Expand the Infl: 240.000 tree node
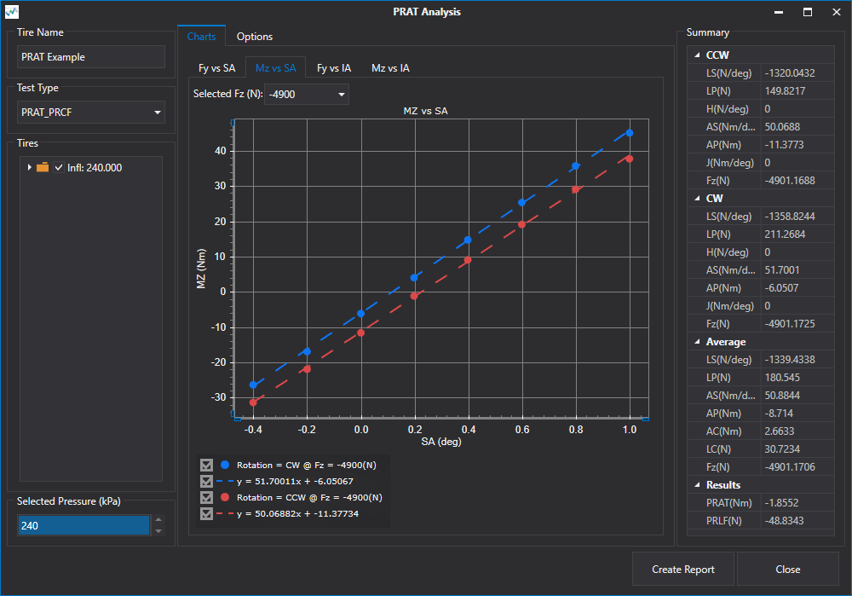 click(30, 167)
